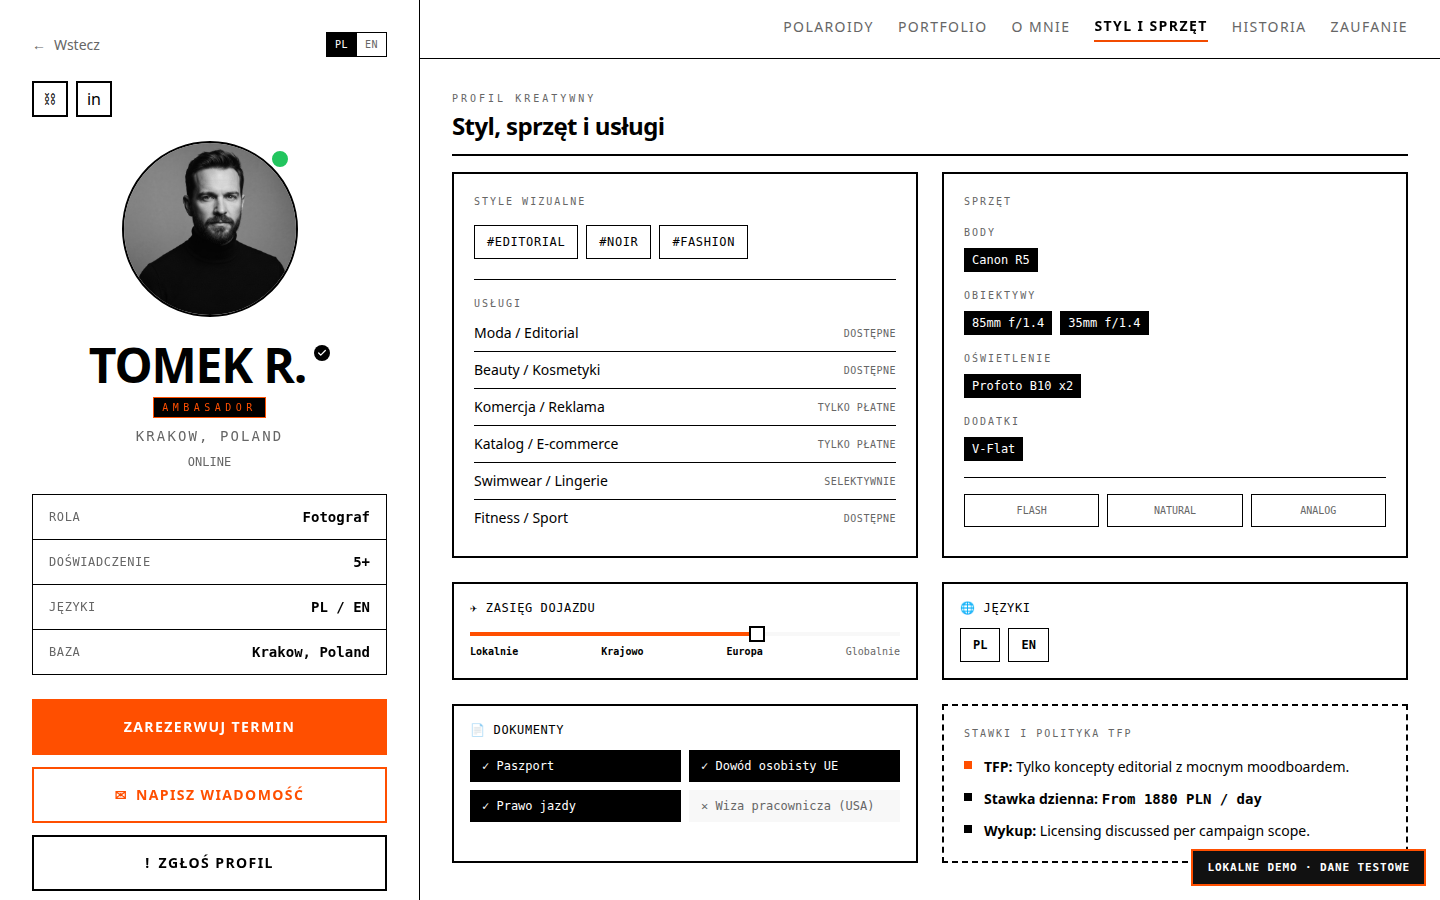Click the Dowód osobisty UE badge
Screen dimensions: 1440x900
[794, 766]
